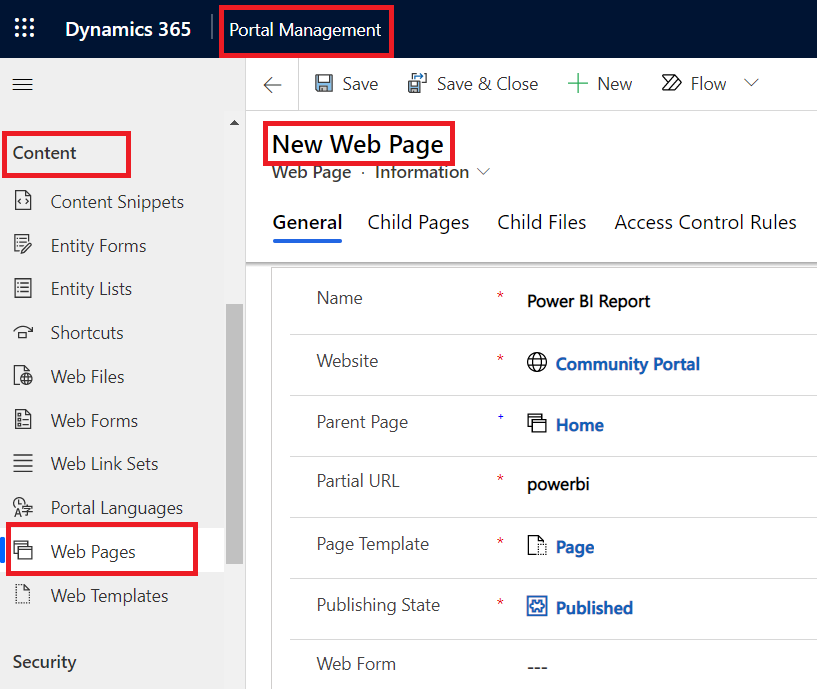Click the New button label
The width and height of the screenshot is (817, 689).
point(615,84)
